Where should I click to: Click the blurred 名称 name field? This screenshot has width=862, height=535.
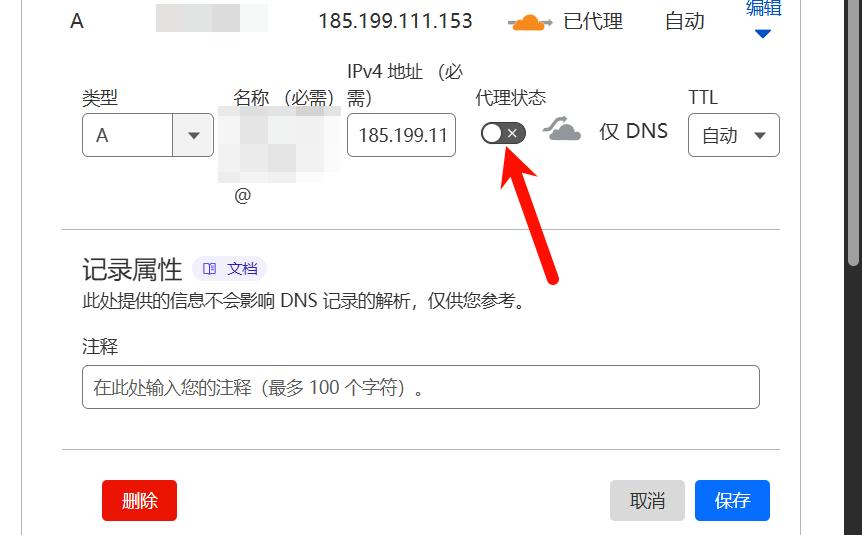(x=279, y=144)
